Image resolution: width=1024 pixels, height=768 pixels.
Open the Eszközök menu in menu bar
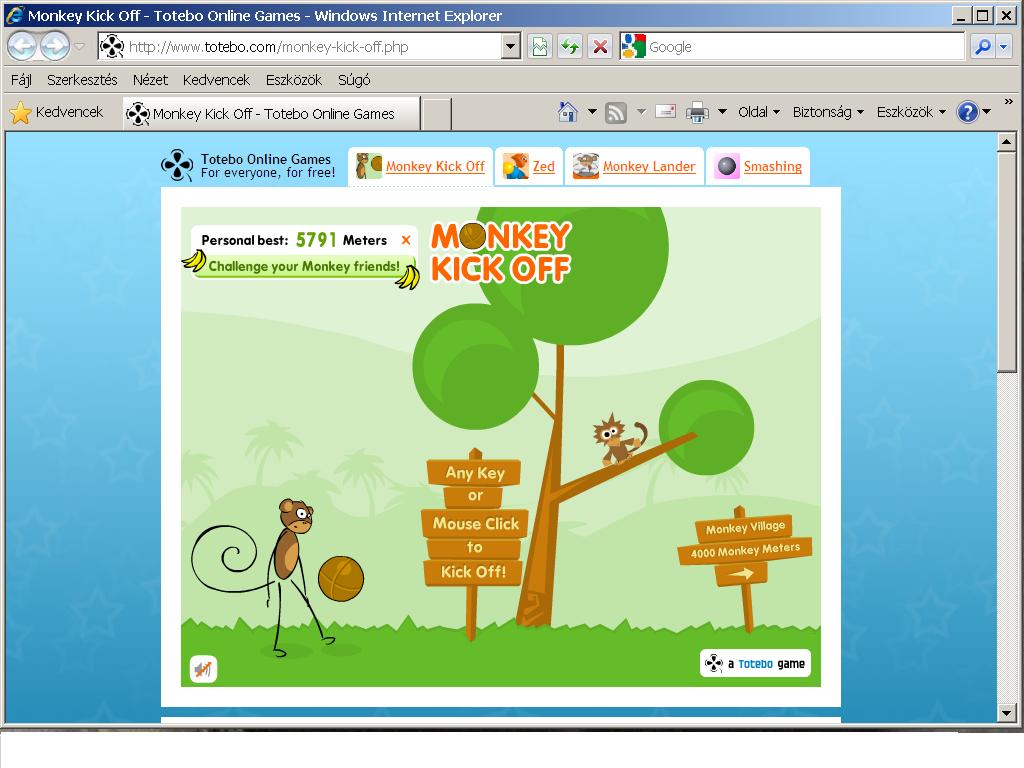pyautogui.click(x=294, y=80)
